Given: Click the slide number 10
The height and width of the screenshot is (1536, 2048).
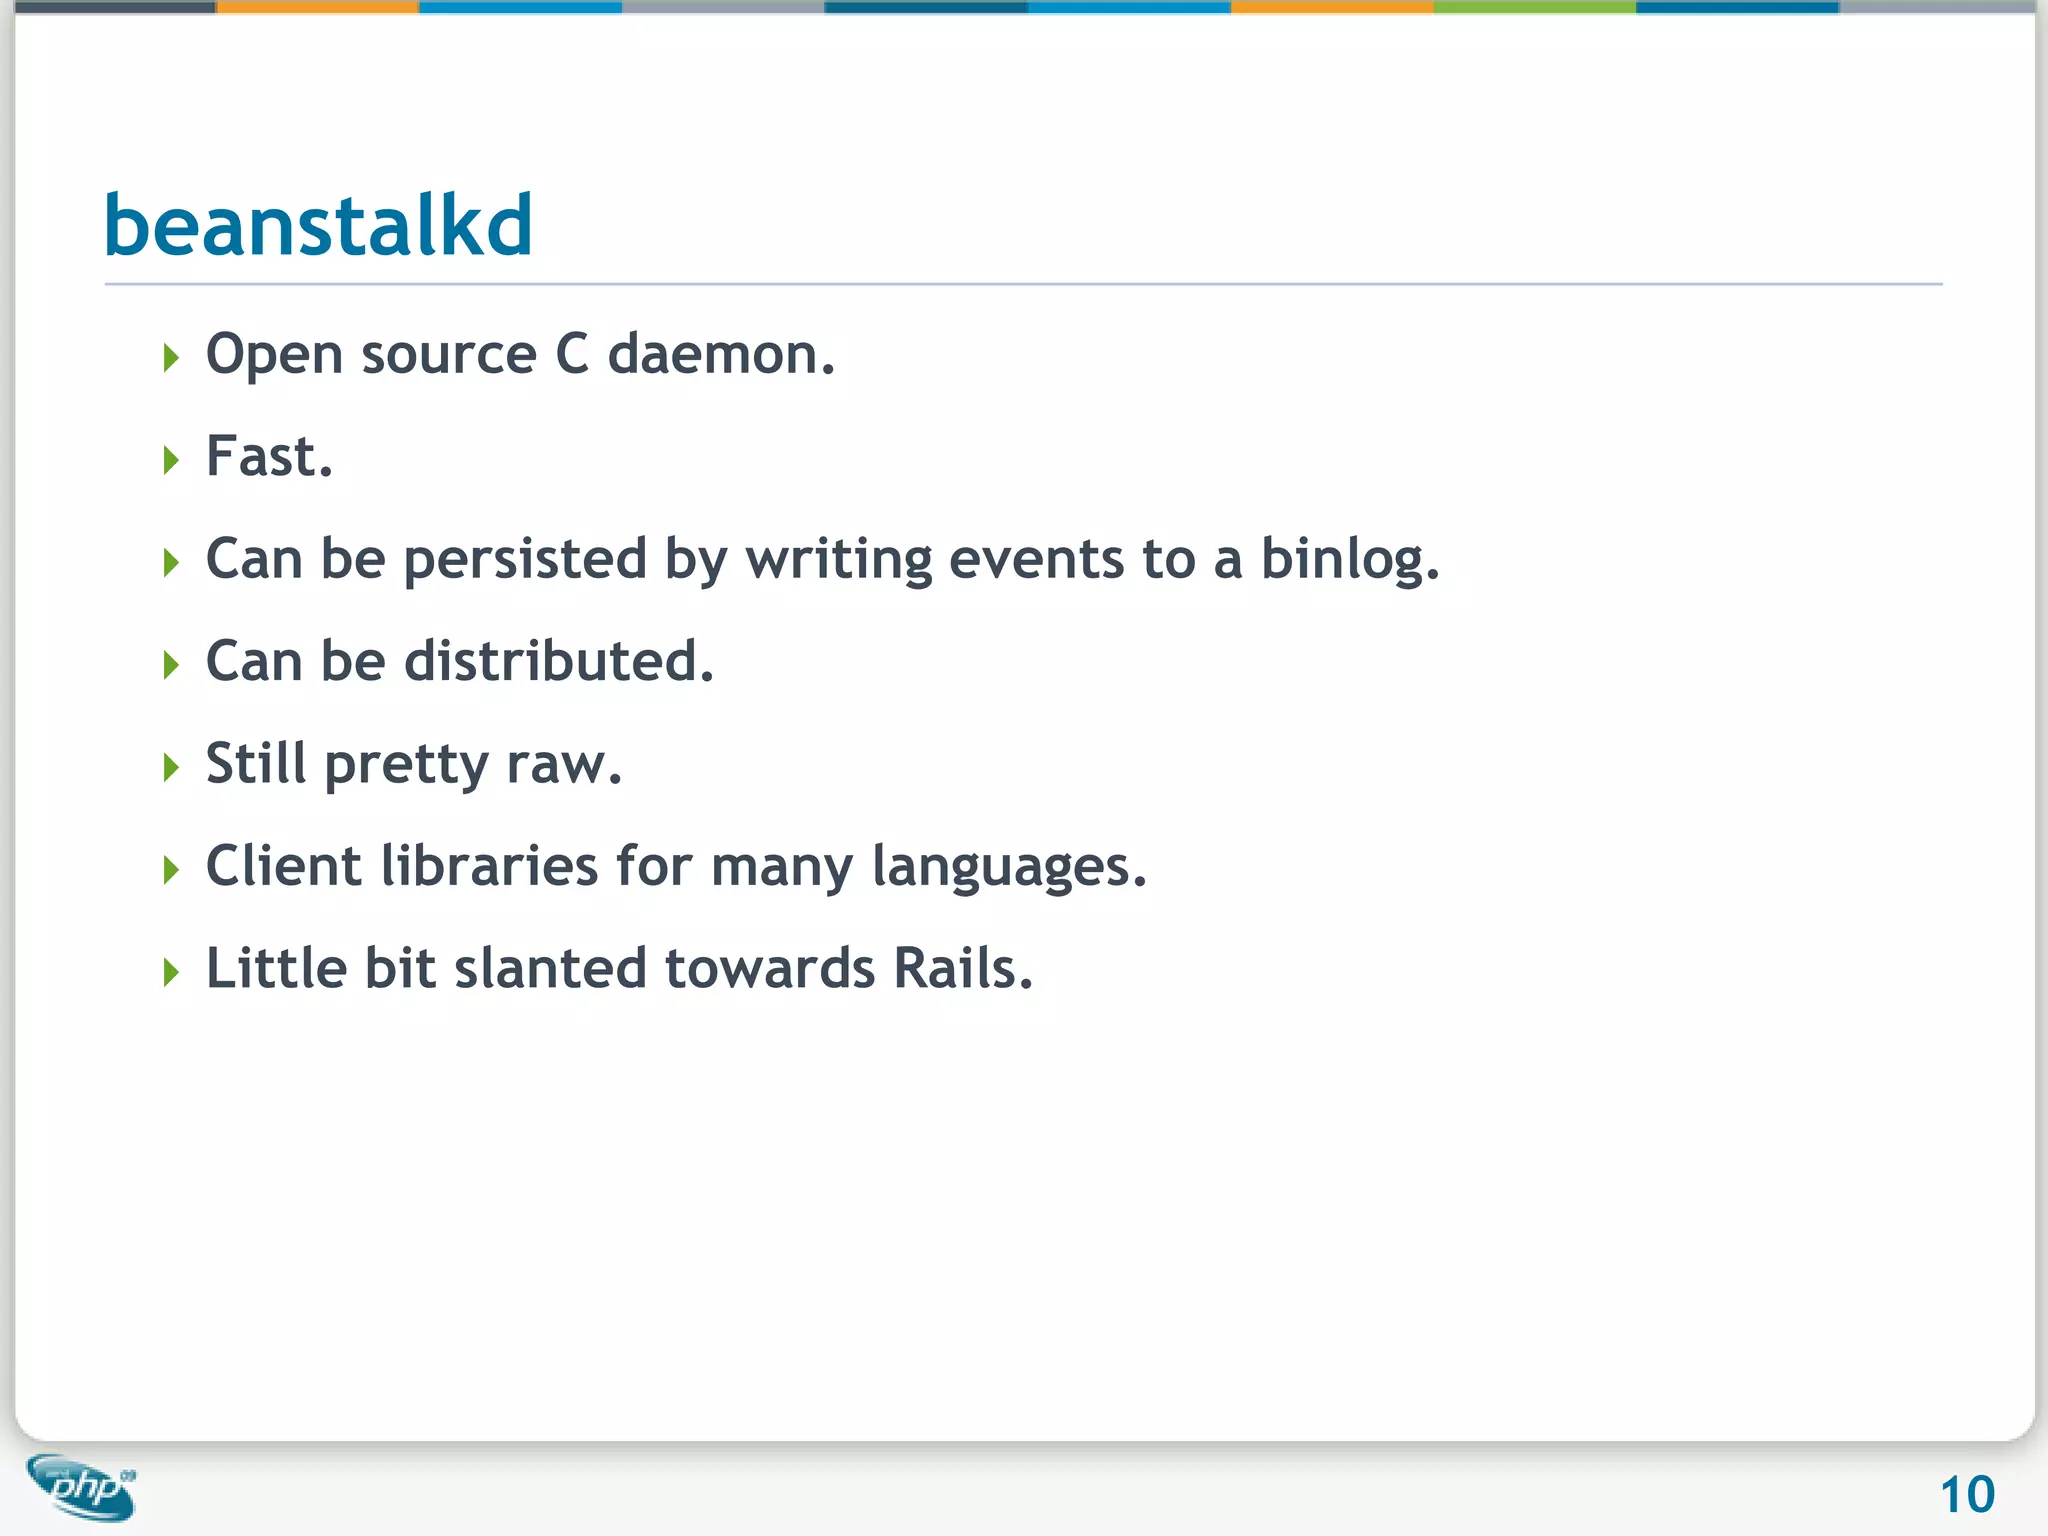Looking at the screenshot, I should (1966, 1495).
